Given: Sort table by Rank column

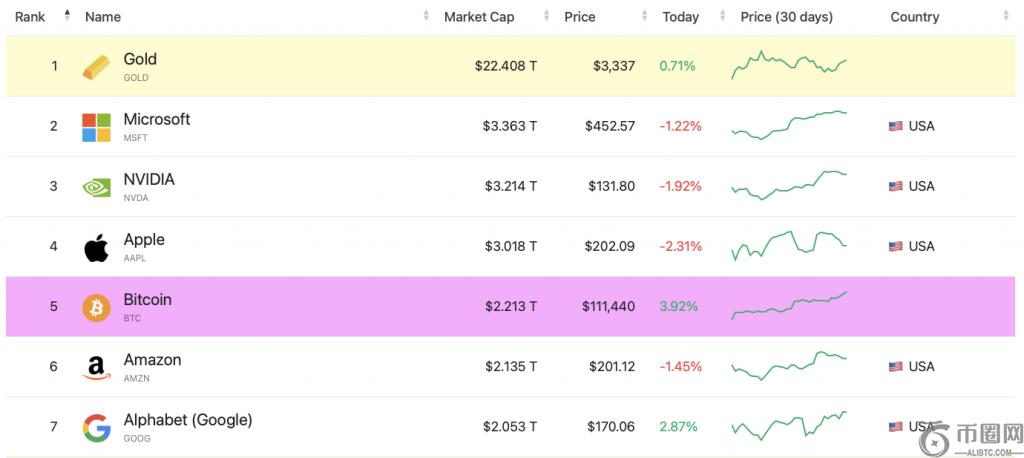Looking at the screenshot, I should tap(28, 17).
